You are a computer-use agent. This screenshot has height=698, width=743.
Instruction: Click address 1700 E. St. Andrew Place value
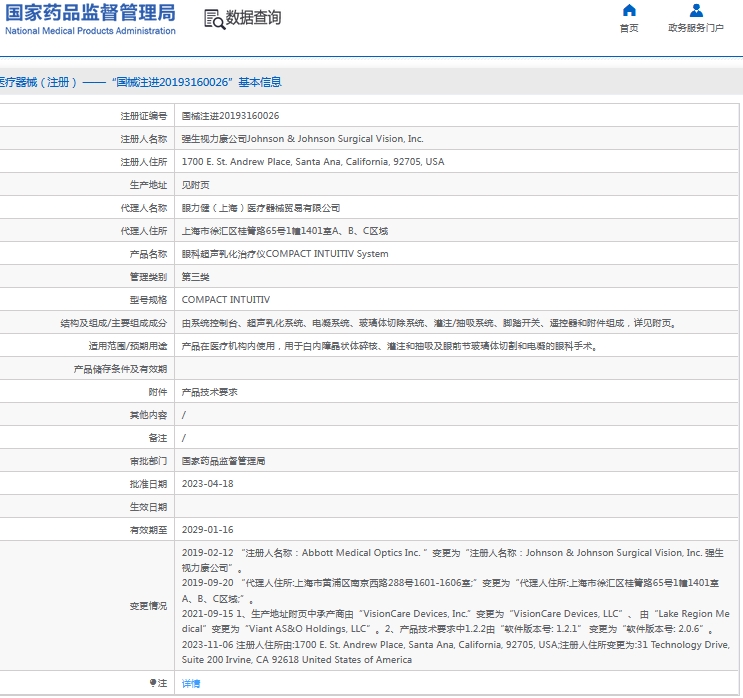click(313, 162)
